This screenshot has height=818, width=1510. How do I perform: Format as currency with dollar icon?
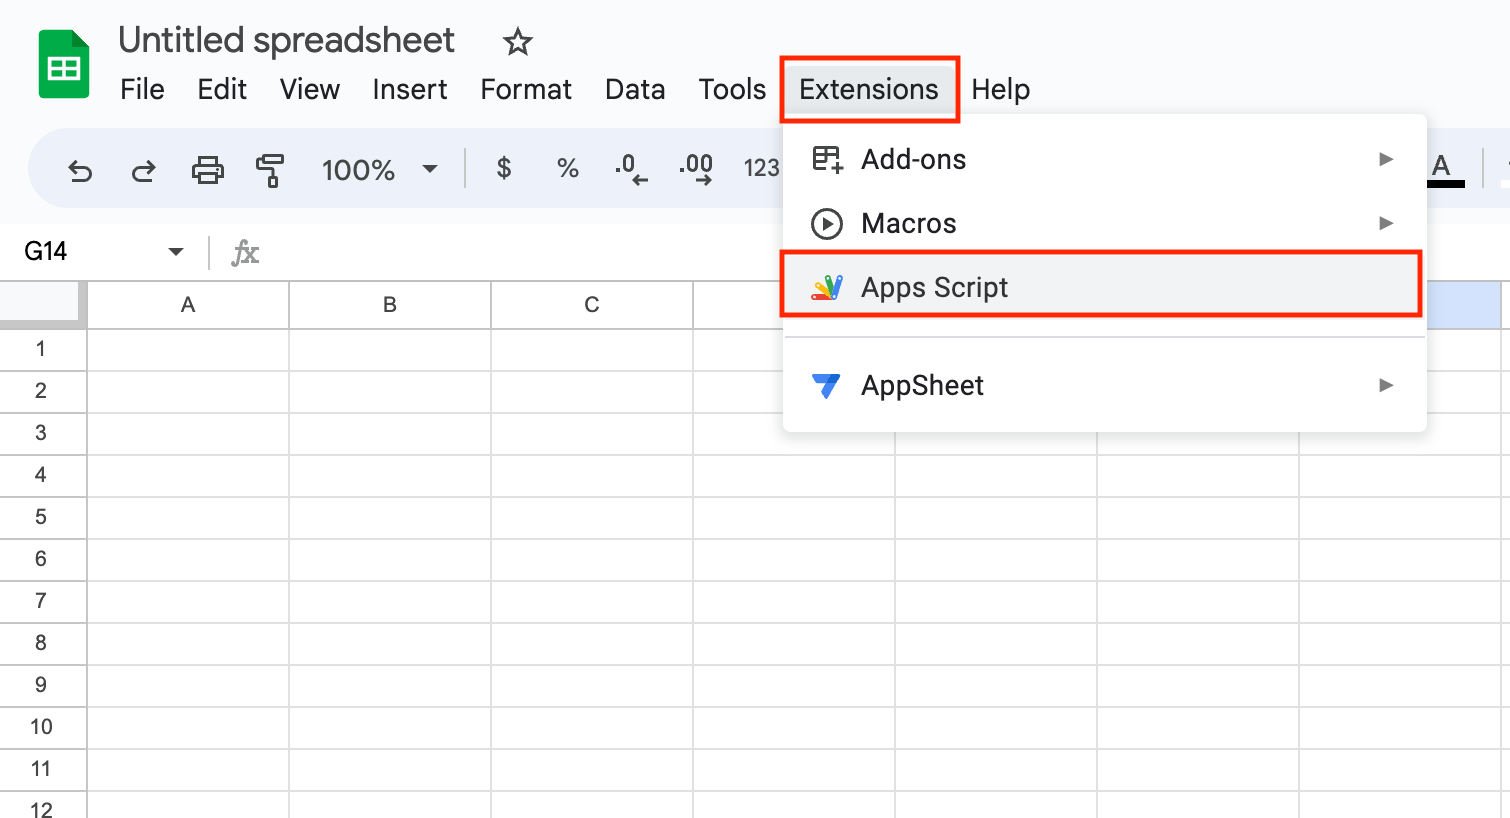(504, 169)
